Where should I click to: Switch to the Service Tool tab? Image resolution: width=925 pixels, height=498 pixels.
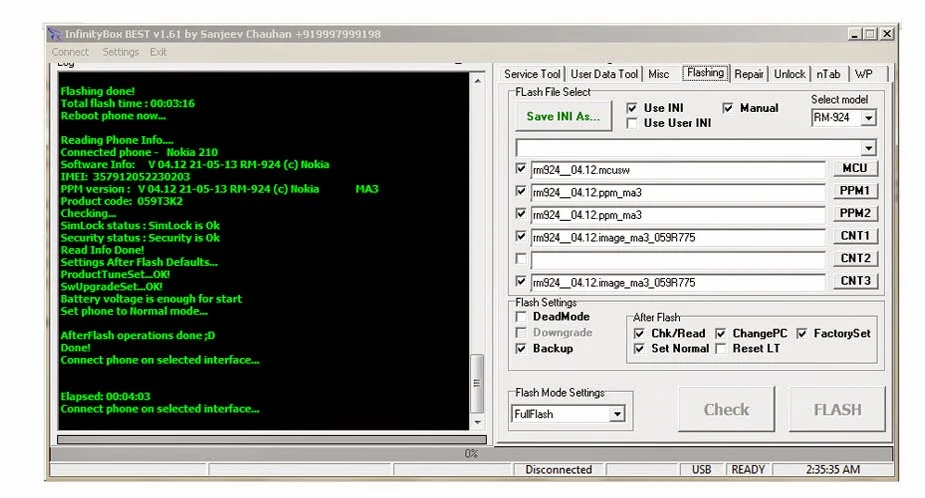pos(532,74)
